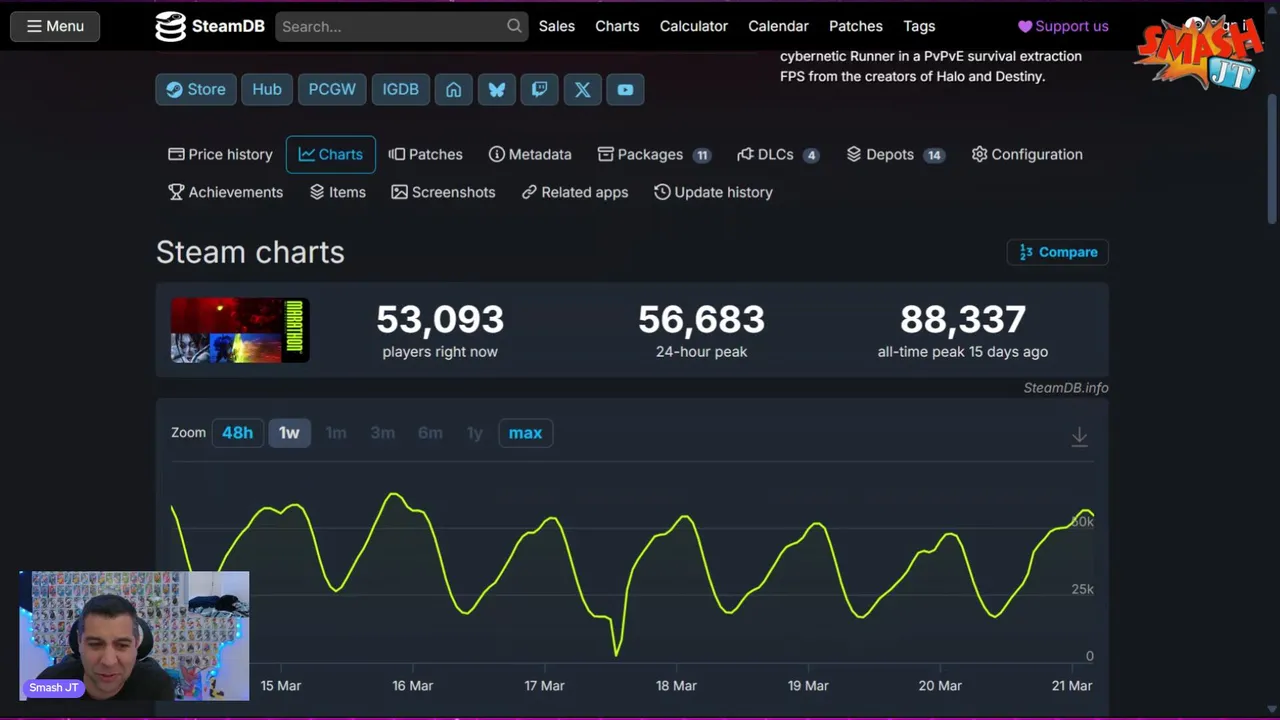Click the Compare button

tap(1058, 252)
